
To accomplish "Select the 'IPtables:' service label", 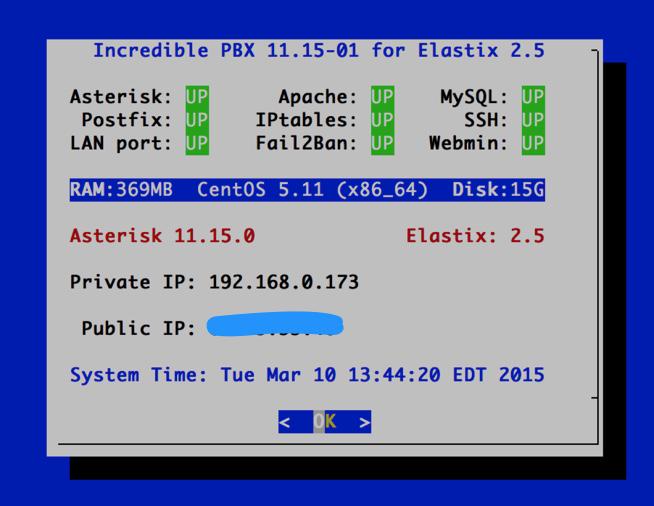I will (x=307, y=120).
